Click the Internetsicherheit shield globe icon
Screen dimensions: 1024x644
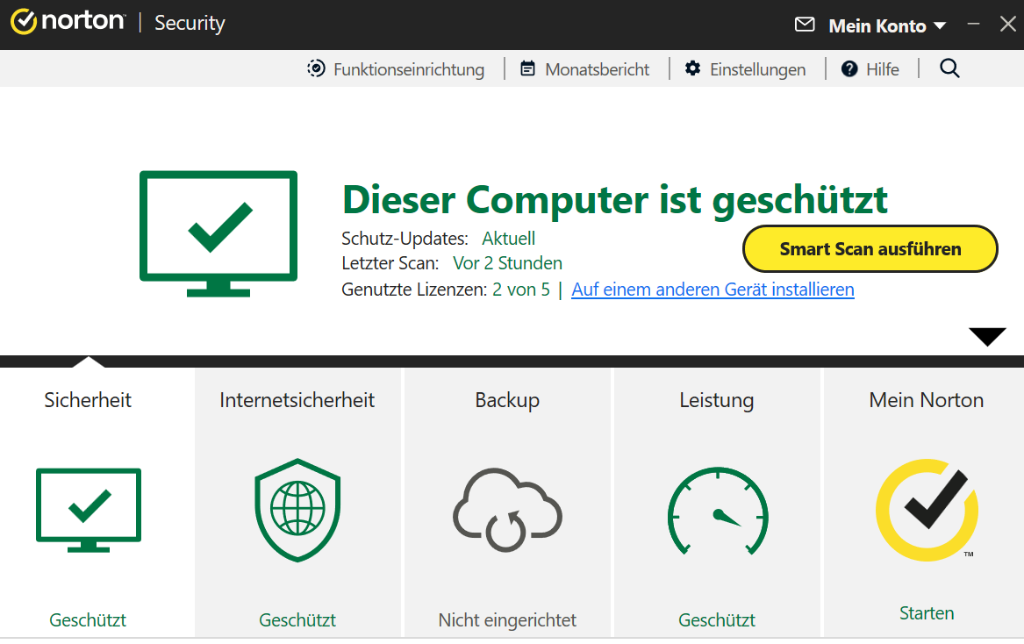(x=298, y=510)
